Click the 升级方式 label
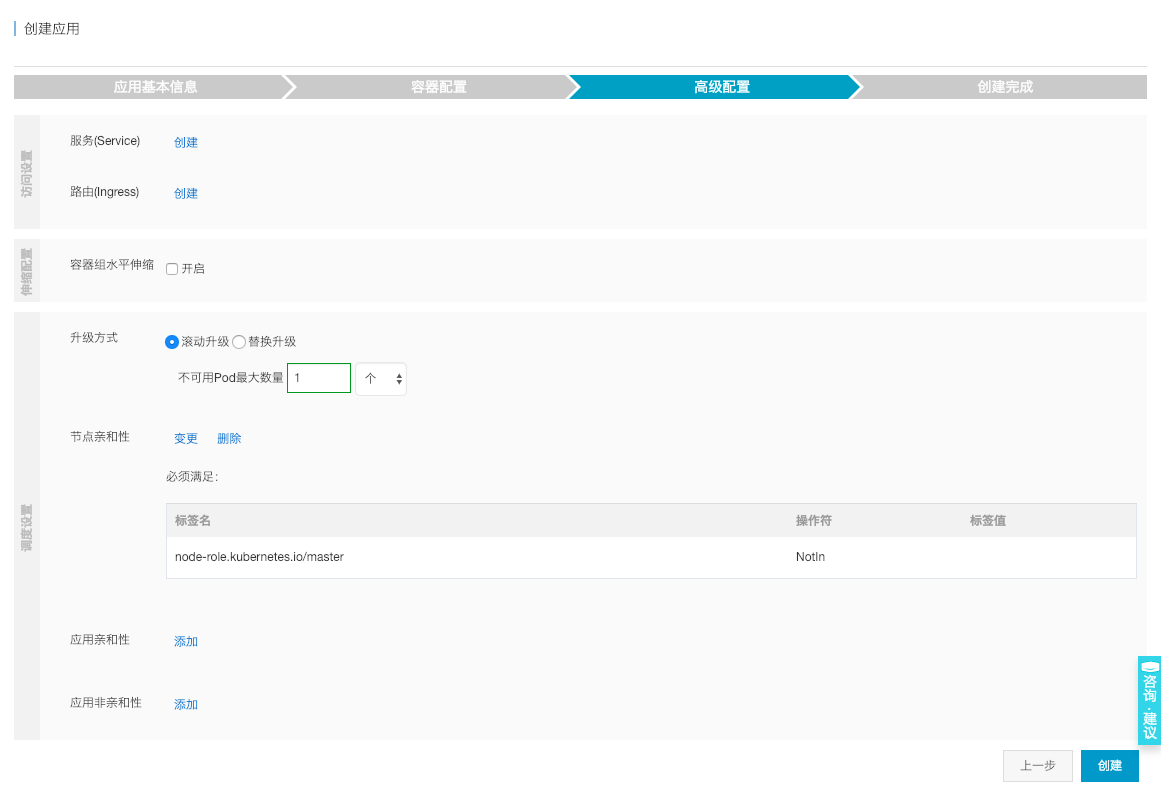Image resolution: width=1161 pixels, height=793 pixels. coord(94,338)
